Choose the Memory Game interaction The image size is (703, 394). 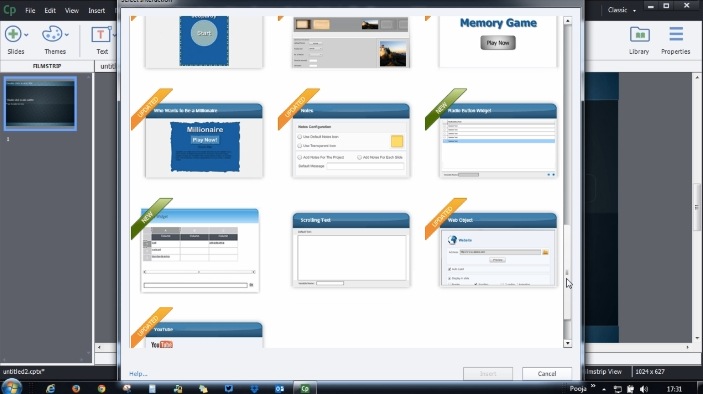(x=498, y=41)
